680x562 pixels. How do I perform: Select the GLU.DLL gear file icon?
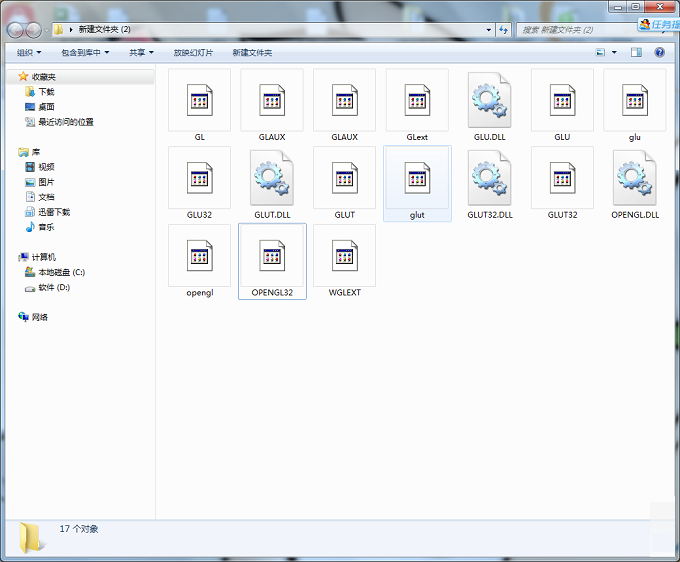click(490, 101)
